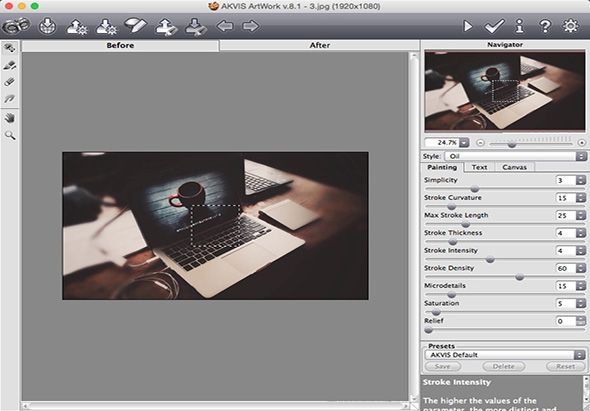Click the Stroke Intensity value stepper
This screenshot has height=411, width=590.
581,251
